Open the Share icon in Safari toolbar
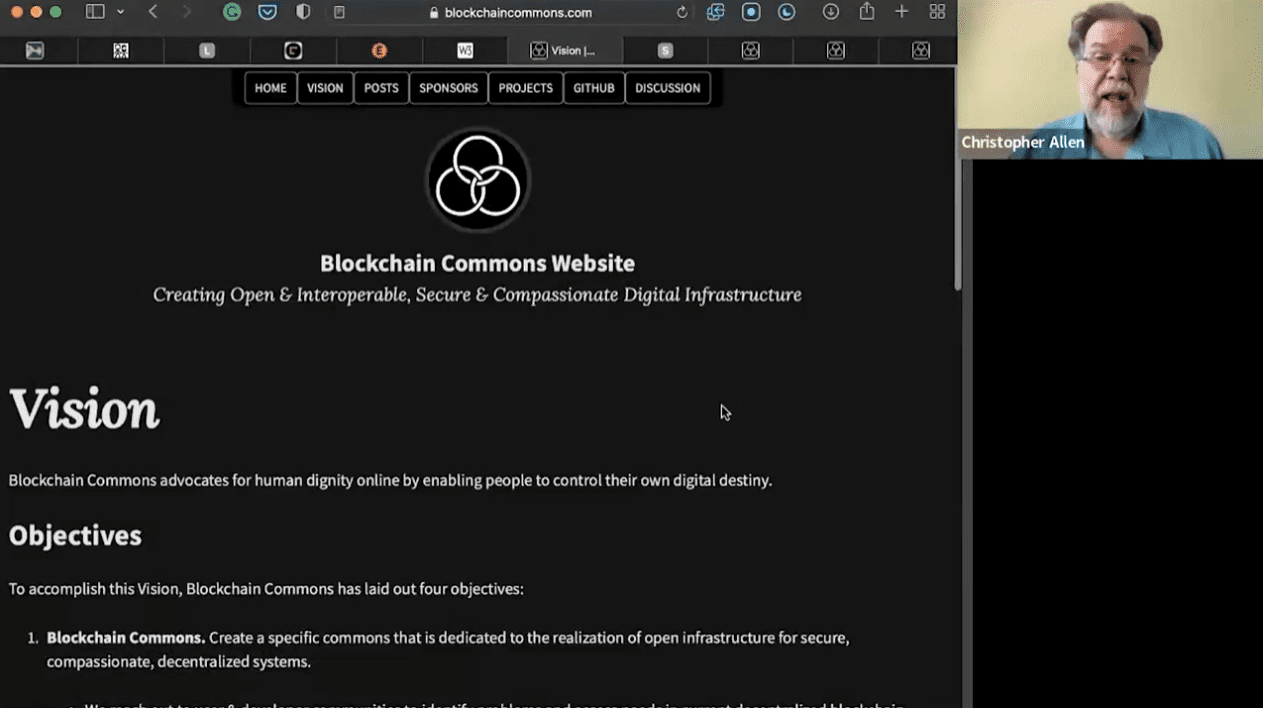Image resolution: width=1263 pixels, height=708 pixels. (x=866, y=12)
